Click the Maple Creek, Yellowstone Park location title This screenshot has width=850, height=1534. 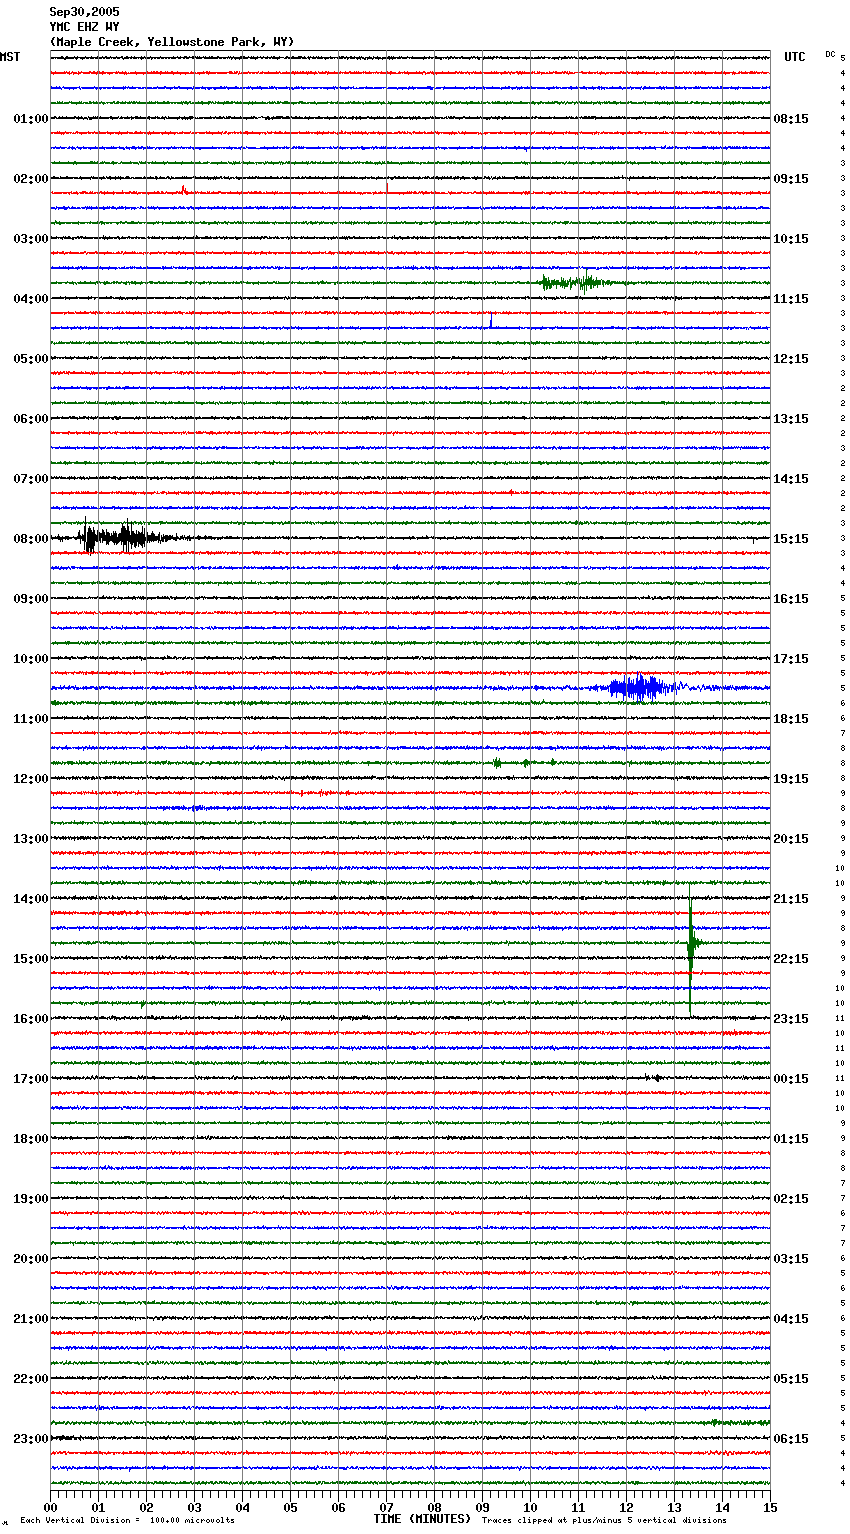pyautogui.click(x=172, y=42)
